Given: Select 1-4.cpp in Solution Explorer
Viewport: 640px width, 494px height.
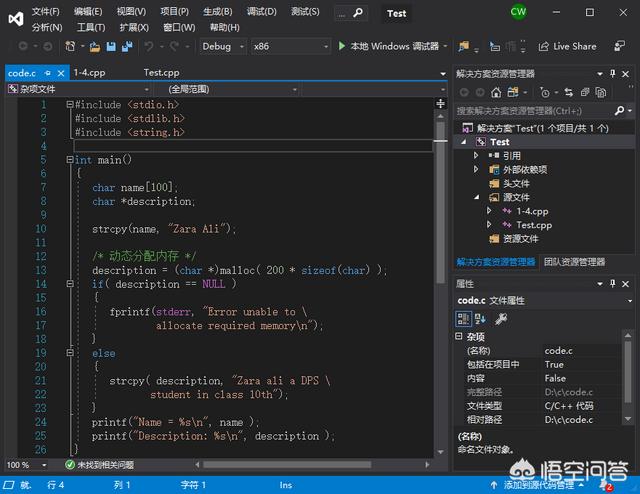Looking at the screenshot, I should pyautogui.click(x=532, y=211).
